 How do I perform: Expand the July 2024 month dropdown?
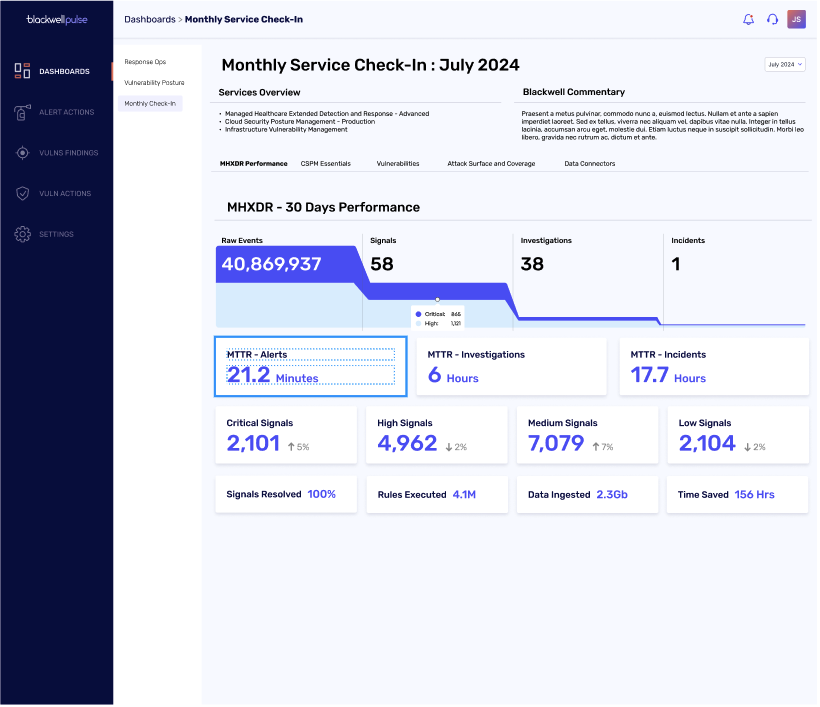pos(784,64)
